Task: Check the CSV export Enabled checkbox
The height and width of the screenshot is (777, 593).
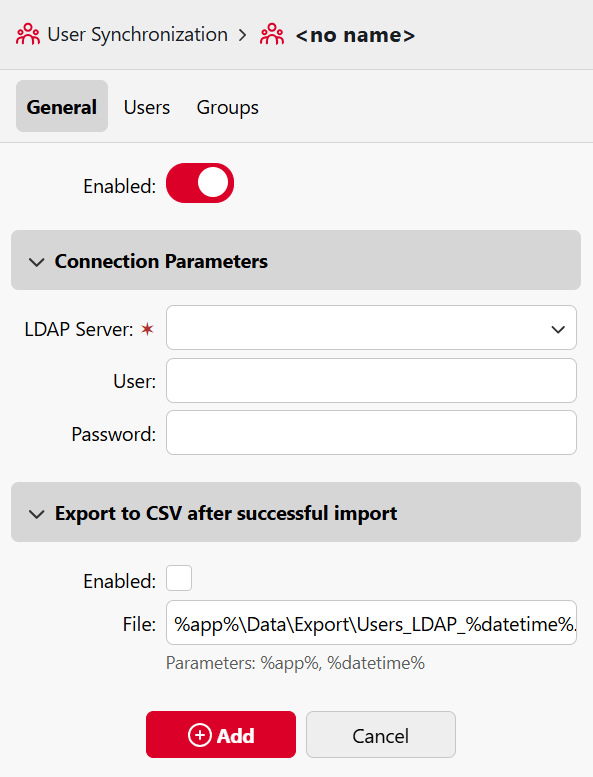Action: (179, 578)
